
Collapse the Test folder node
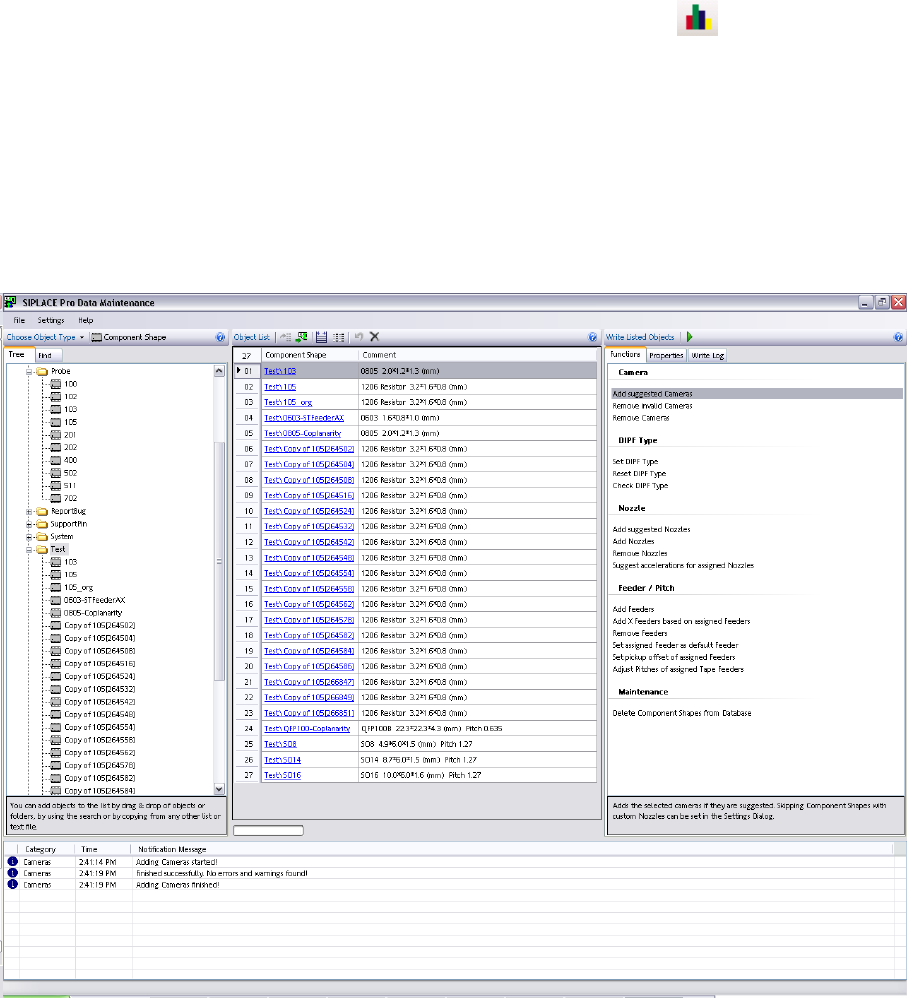pos(29,549)
